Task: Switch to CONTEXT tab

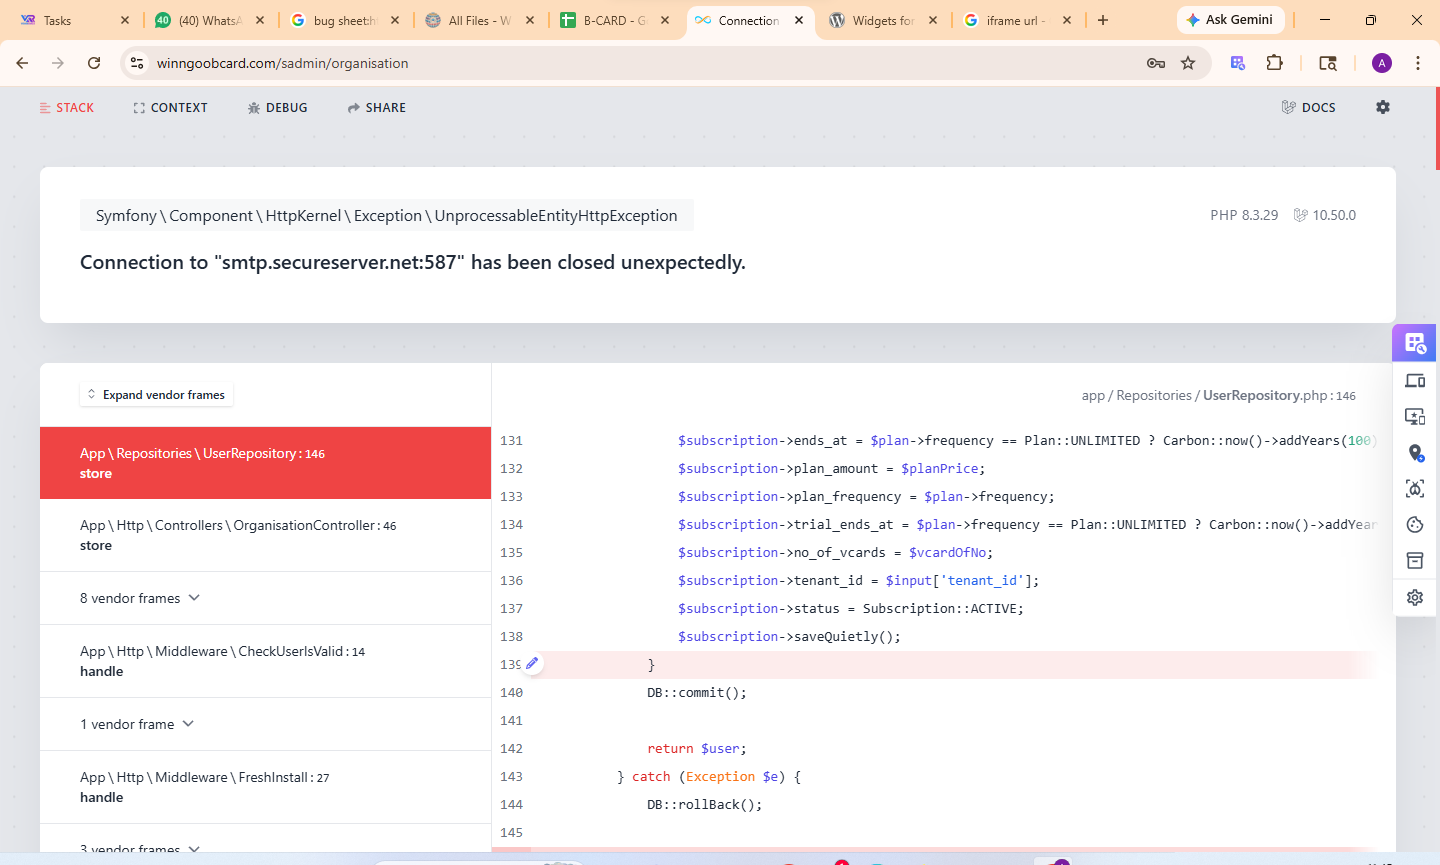Action: pos(170,107)
